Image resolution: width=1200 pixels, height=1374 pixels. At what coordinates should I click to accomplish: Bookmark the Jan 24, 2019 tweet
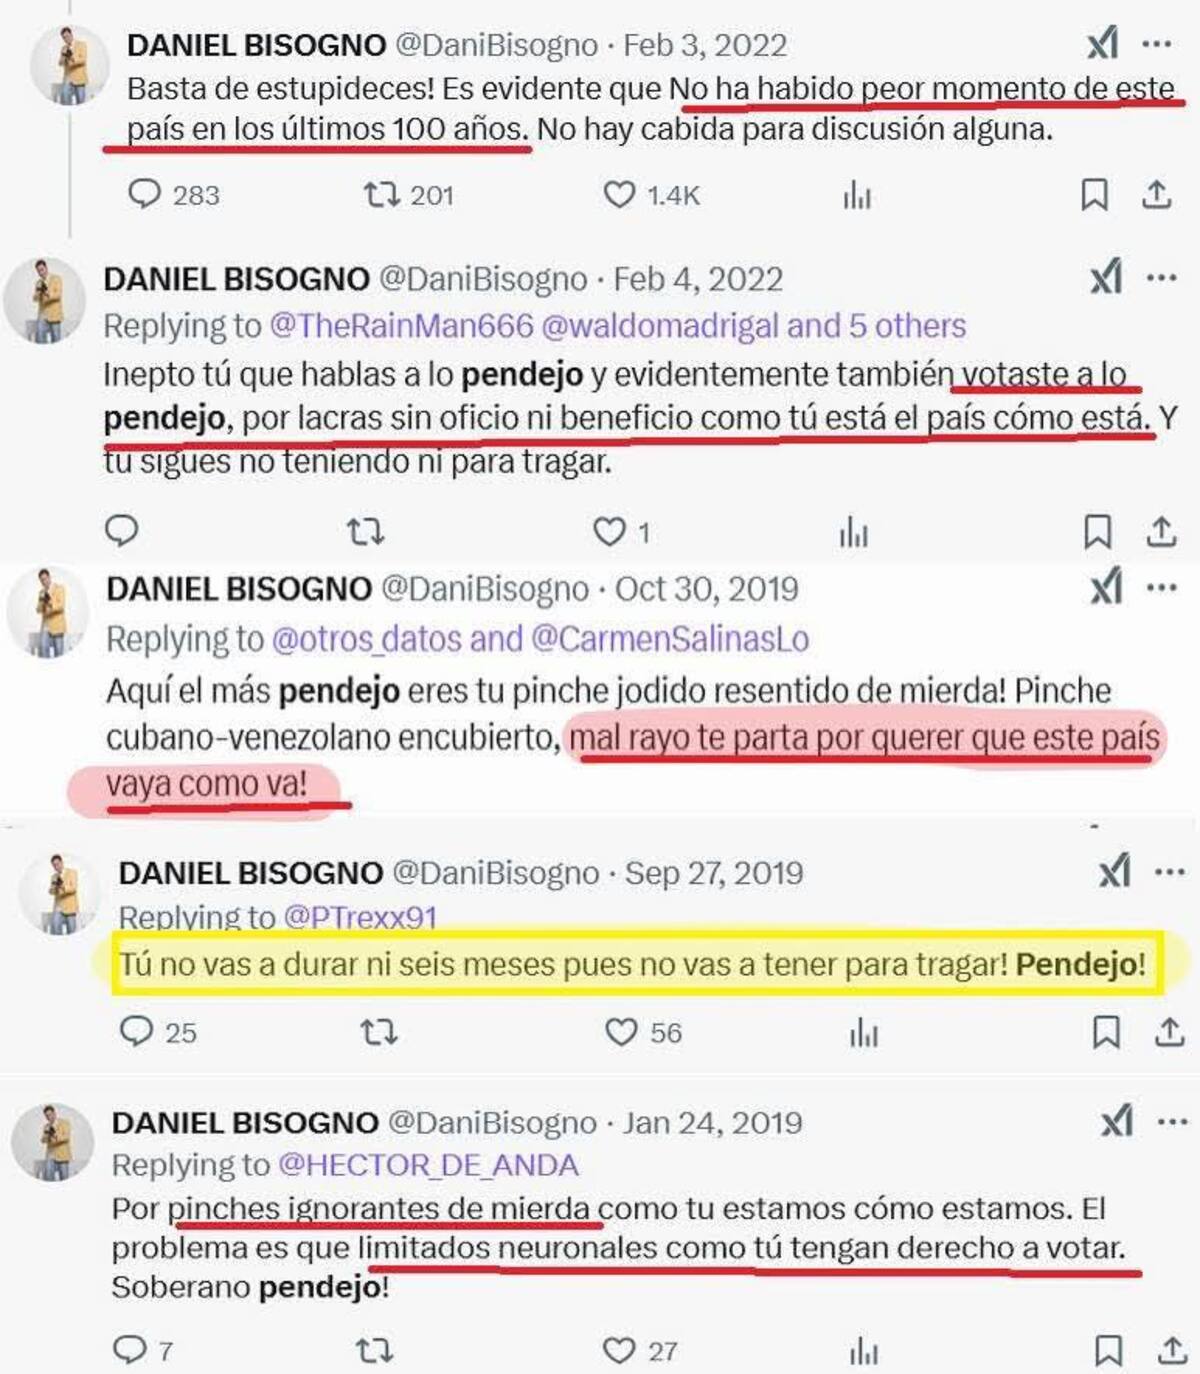click(x=1108, y=1351)
